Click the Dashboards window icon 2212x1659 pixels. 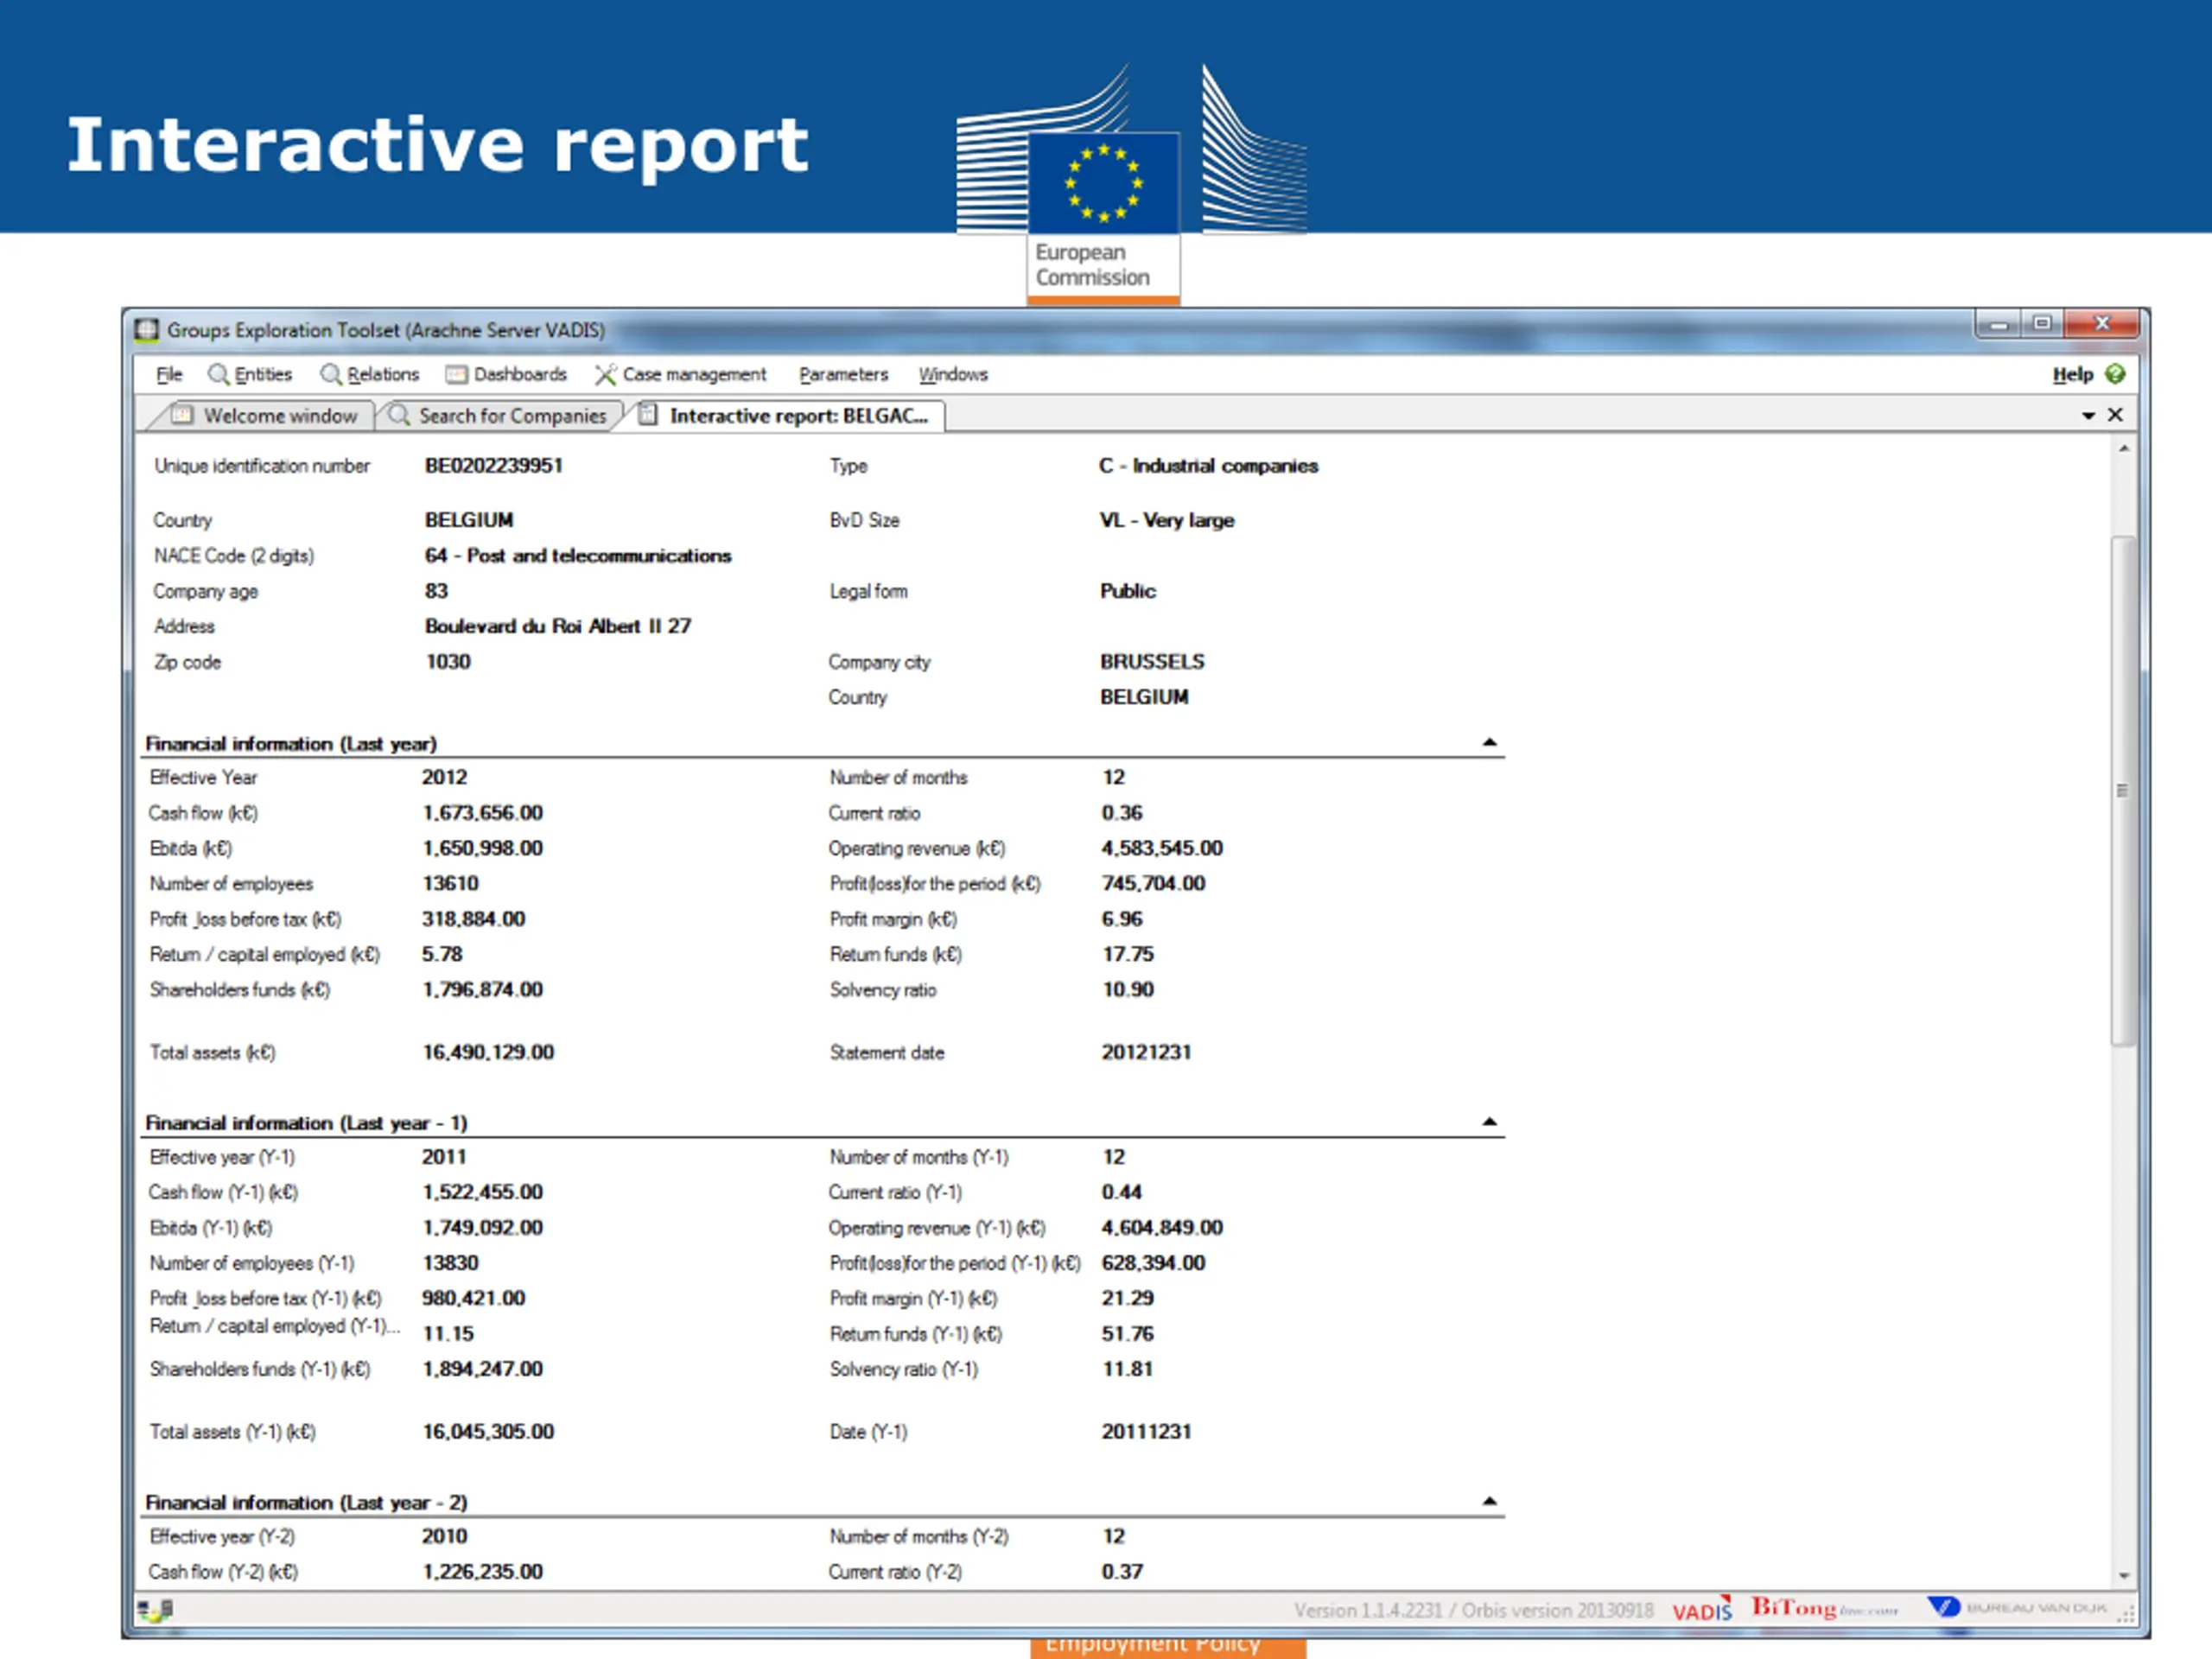[457, 374]
